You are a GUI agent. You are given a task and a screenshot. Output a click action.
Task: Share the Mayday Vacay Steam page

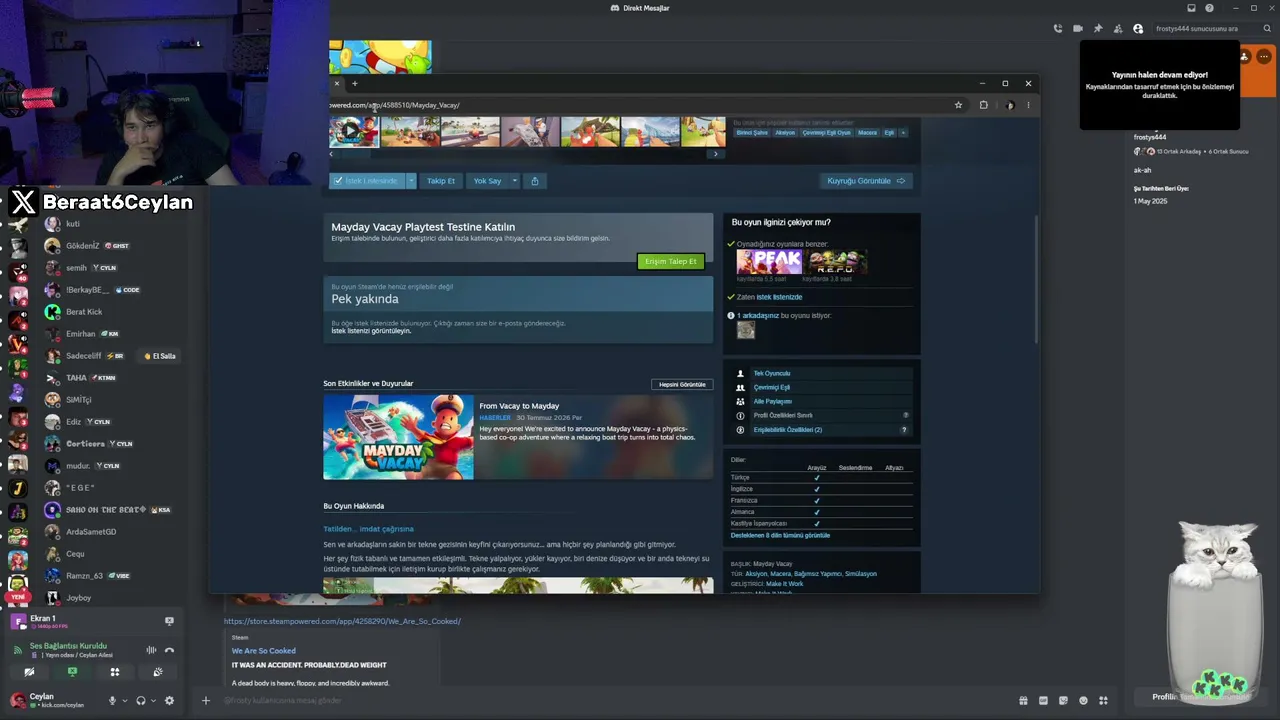[x=535, y=181]
